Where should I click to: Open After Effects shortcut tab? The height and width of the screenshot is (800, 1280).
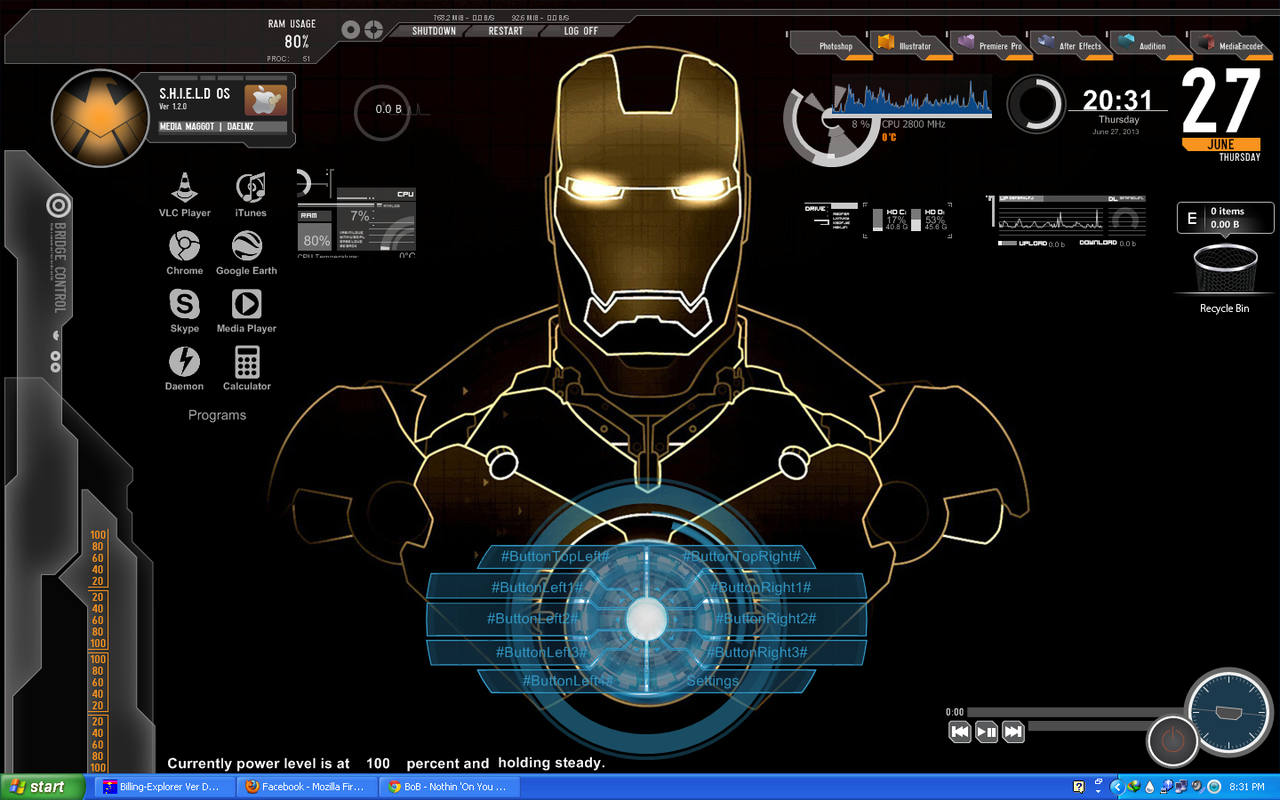(x=1071, y=45)
